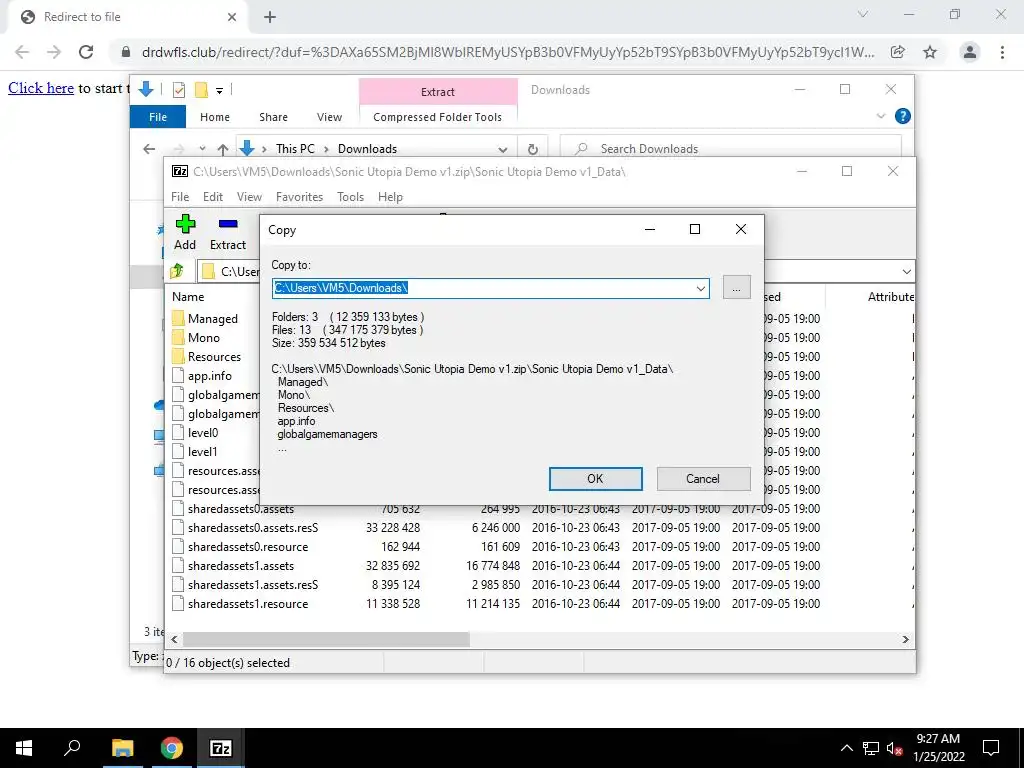
Task: Click Explorer's refresh icon
Action: (x=533, y=149)
